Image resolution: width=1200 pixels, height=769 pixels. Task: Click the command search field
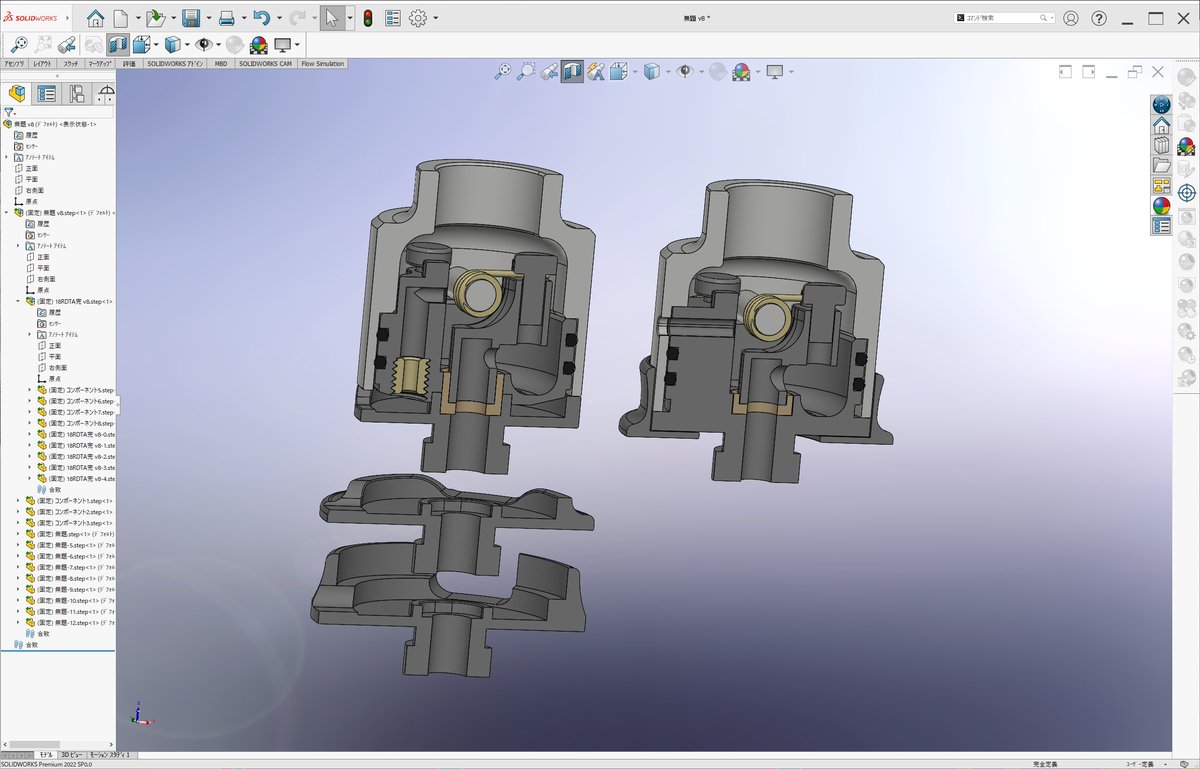pos(1003,18)
